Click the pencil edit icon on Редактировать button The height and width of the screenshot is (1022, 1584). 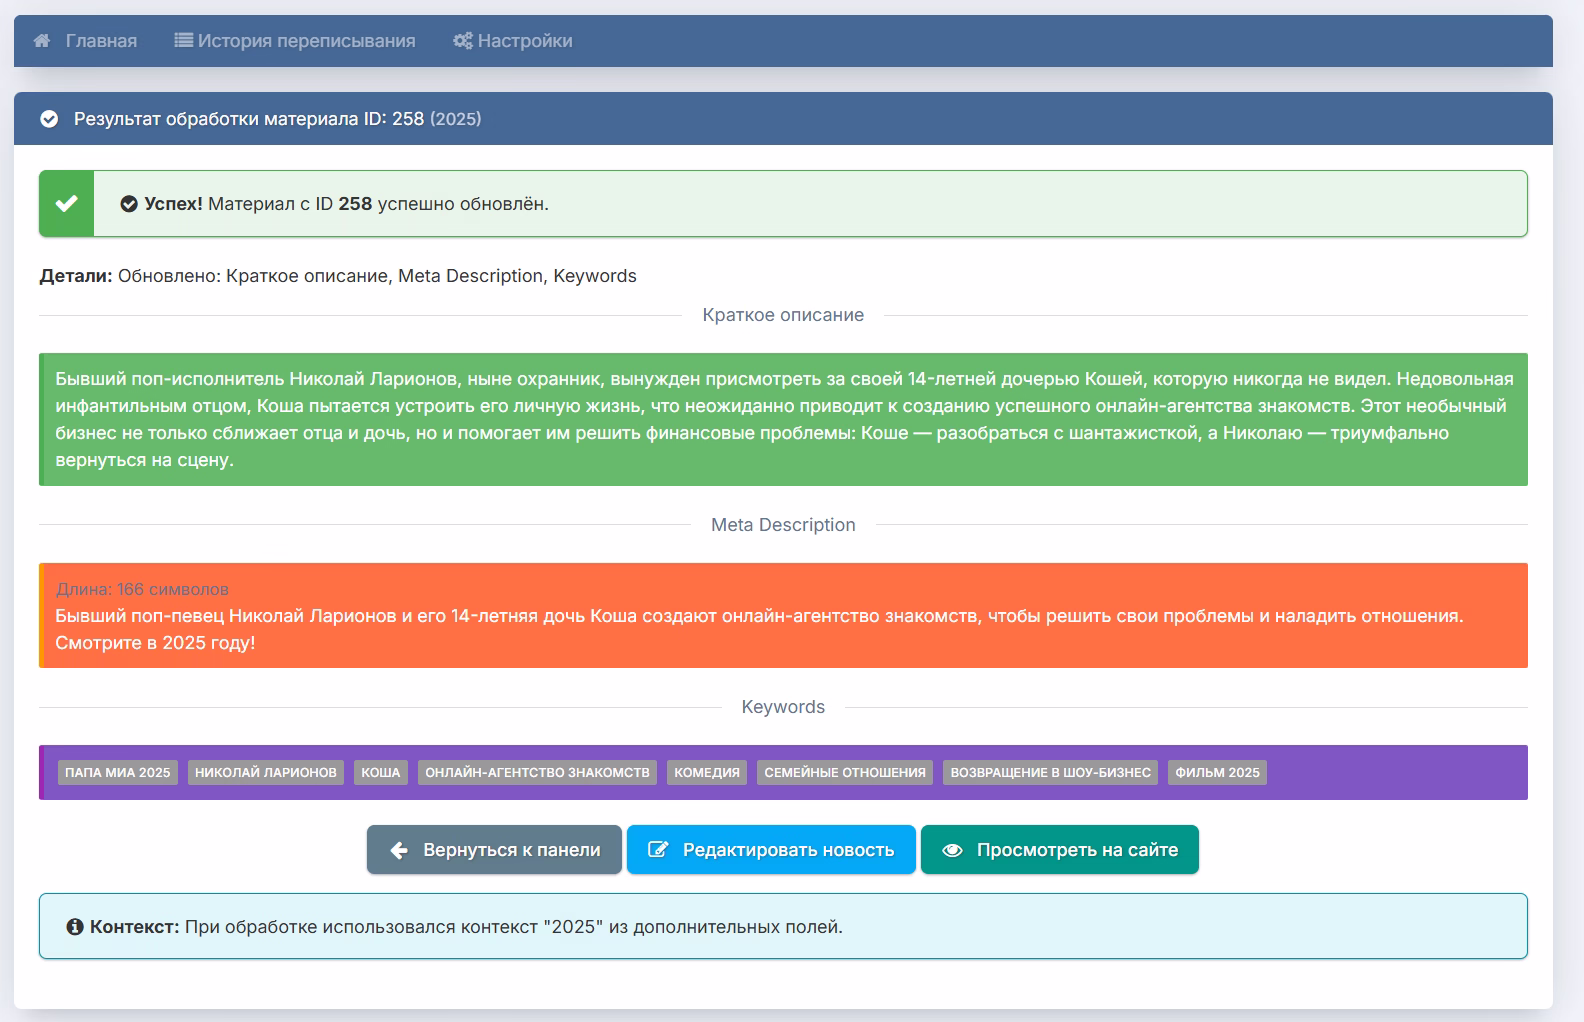pyautogui.click(x=658, y=850)
